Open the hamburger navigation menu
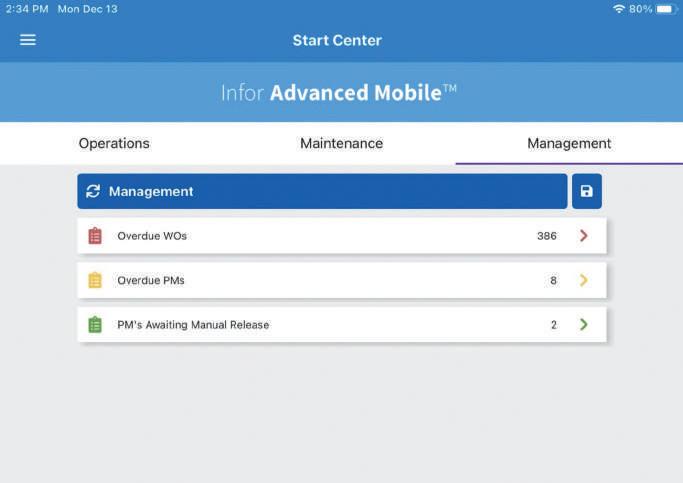 27,40
